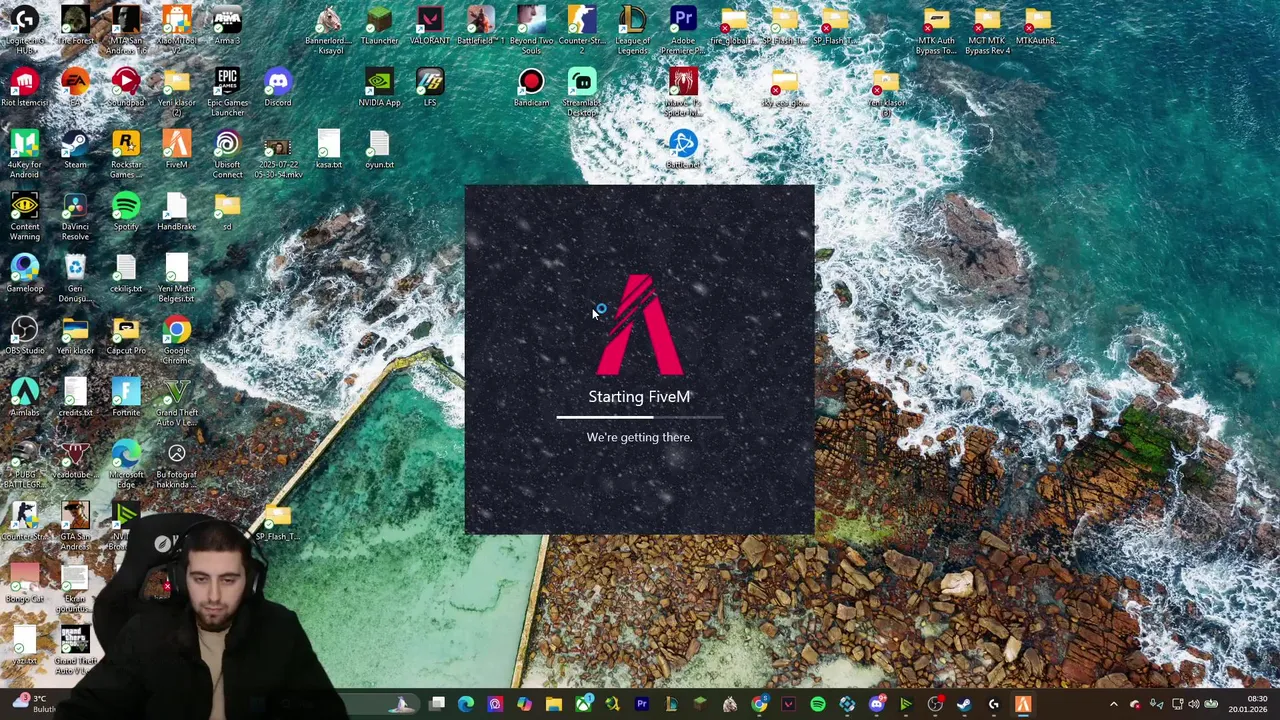Select the sd folder on desktop
The width and height of the screenshot is (1280, 720).
pos(227,212)
